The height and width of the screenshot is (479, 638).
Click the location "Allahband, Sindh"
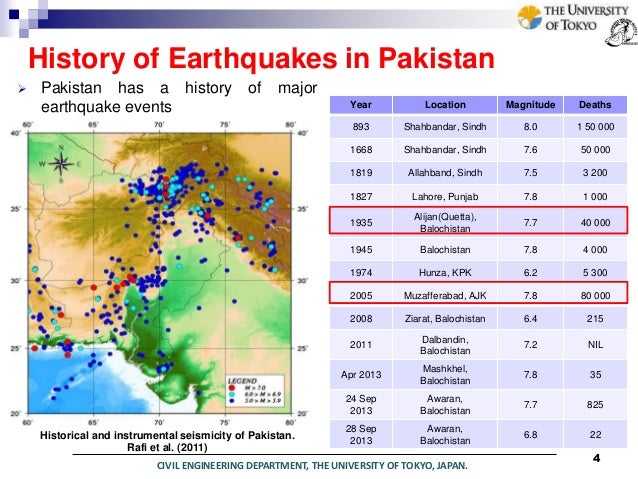445,173
